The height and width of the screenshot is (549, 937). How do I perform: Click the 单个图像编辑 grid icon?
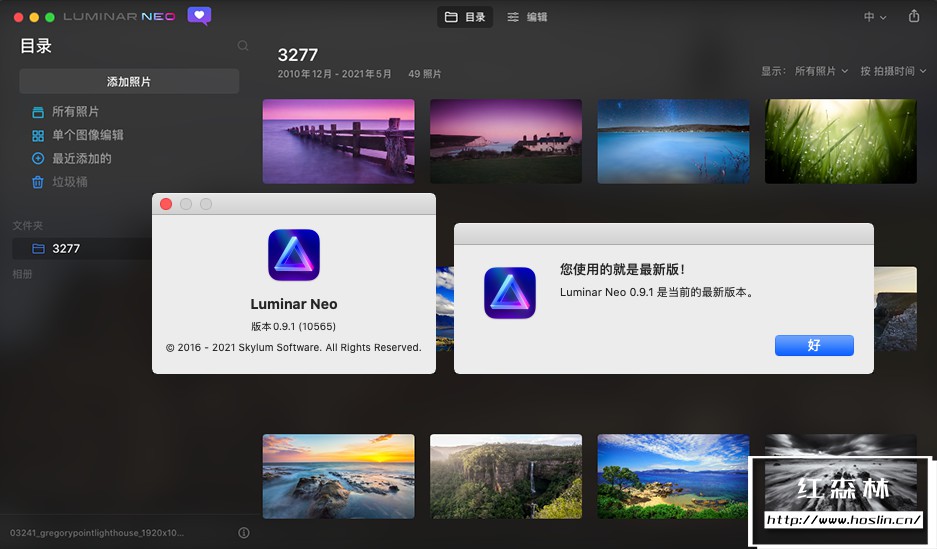click(38, 136)
